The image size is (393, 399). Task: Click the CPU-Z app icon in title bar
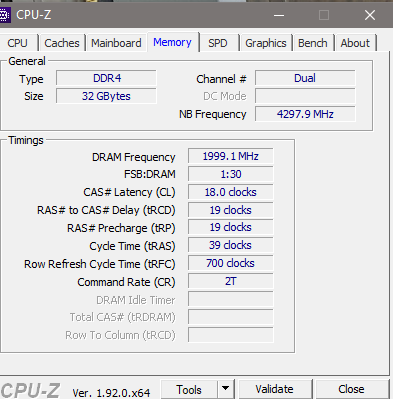pyautogui.click(x=4, y=15)
